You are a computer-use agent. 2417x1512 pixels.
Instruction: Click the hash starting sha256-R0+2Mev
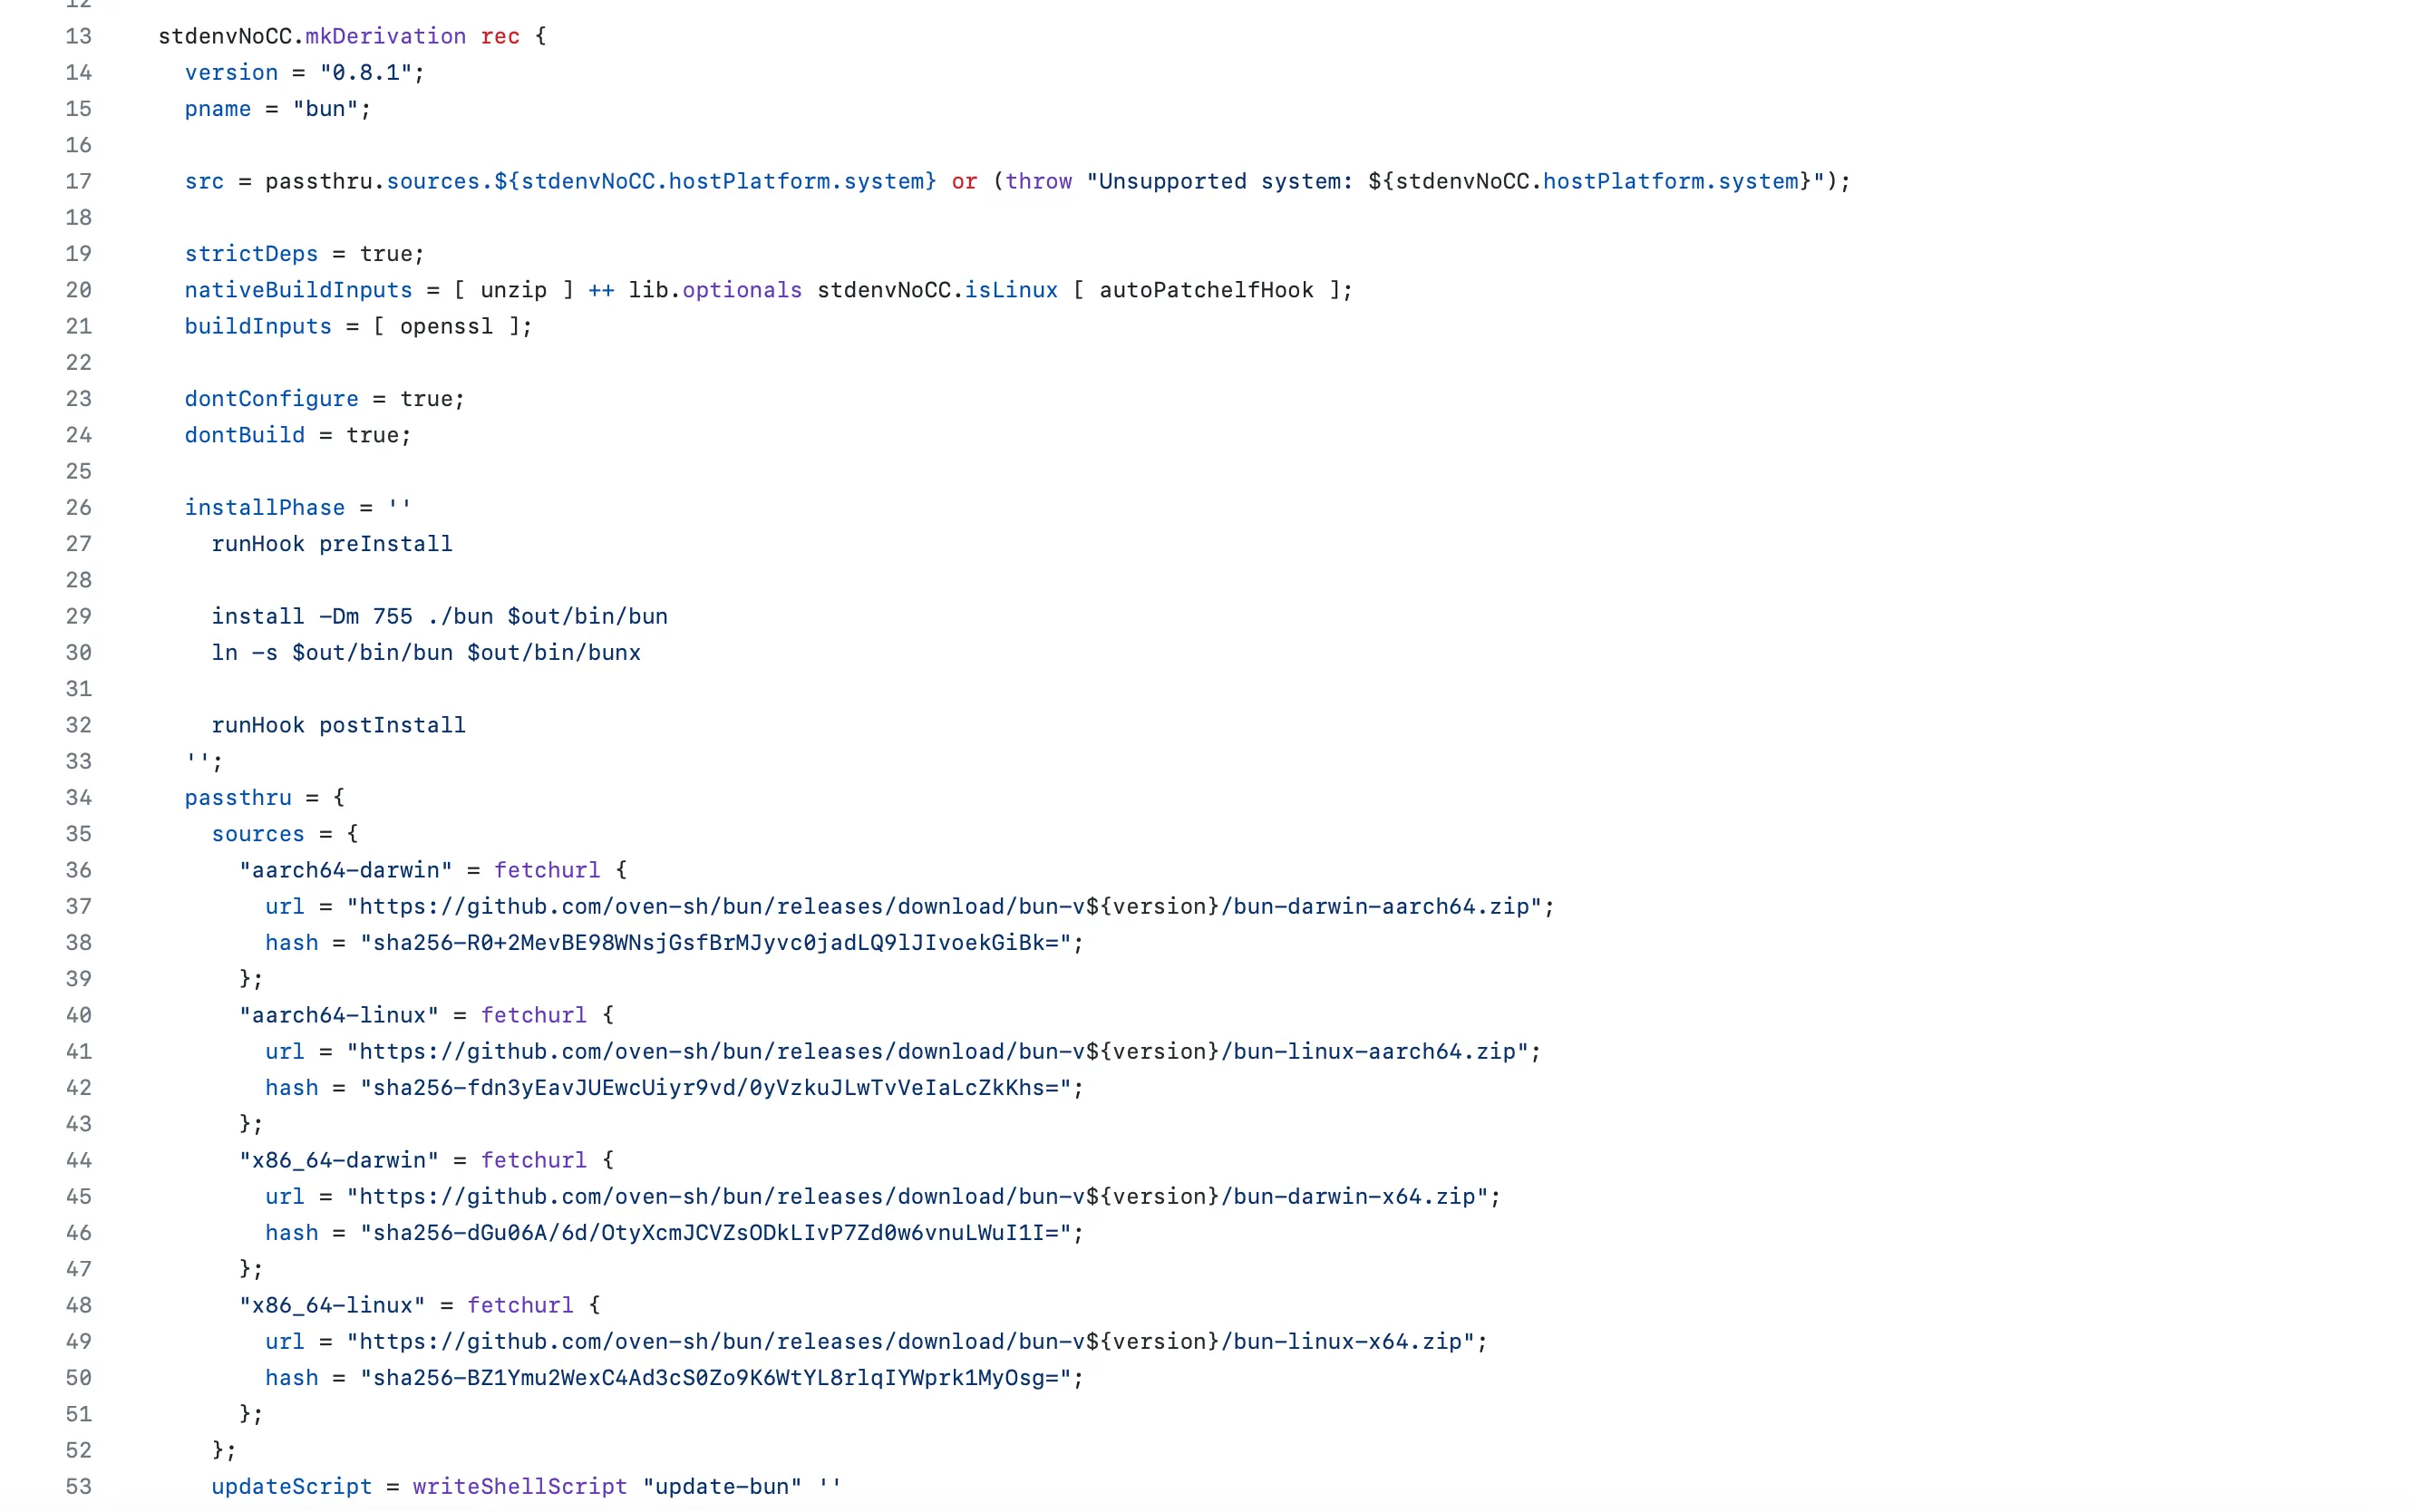pyautogui.click(x=716, y=942)
